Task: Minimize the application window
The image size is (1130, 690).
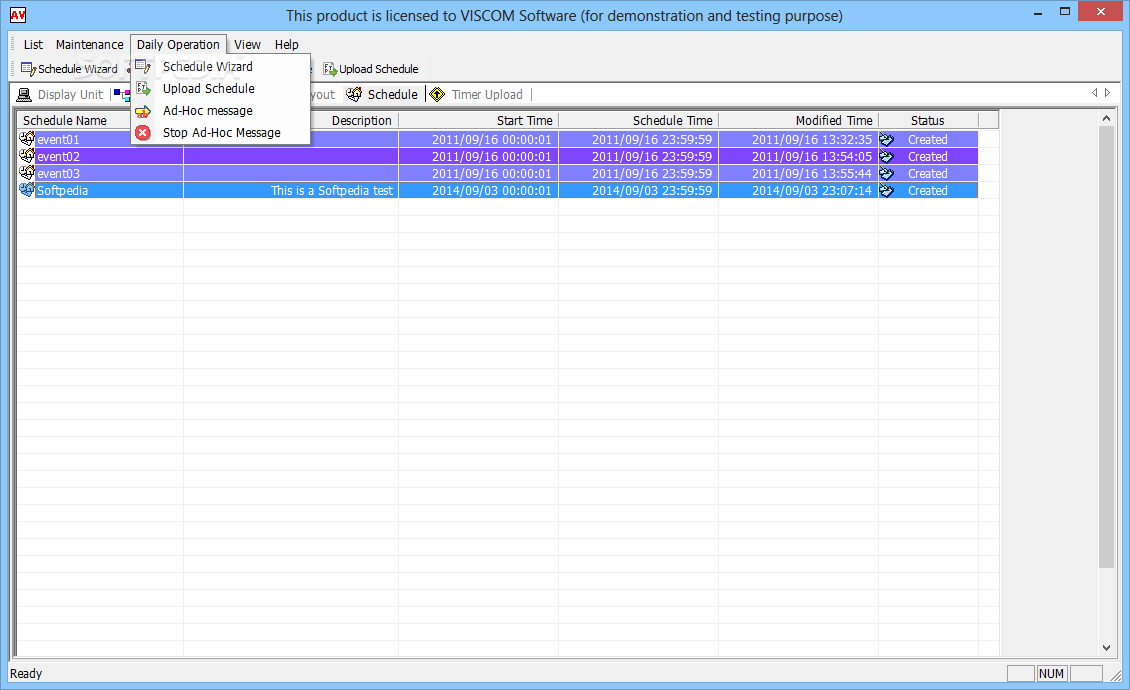Action: [x=1038, y=13]
